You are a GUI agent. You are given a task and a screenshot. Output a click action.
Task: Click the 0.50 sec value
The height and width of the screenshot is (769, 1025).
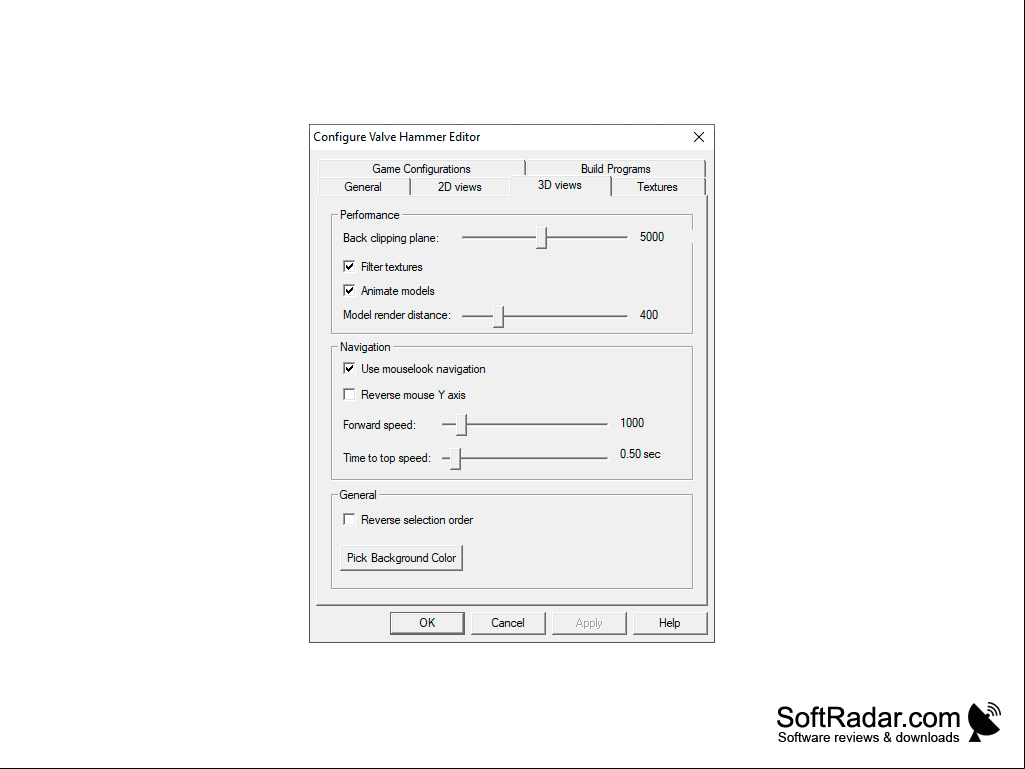tap(640, 454)
